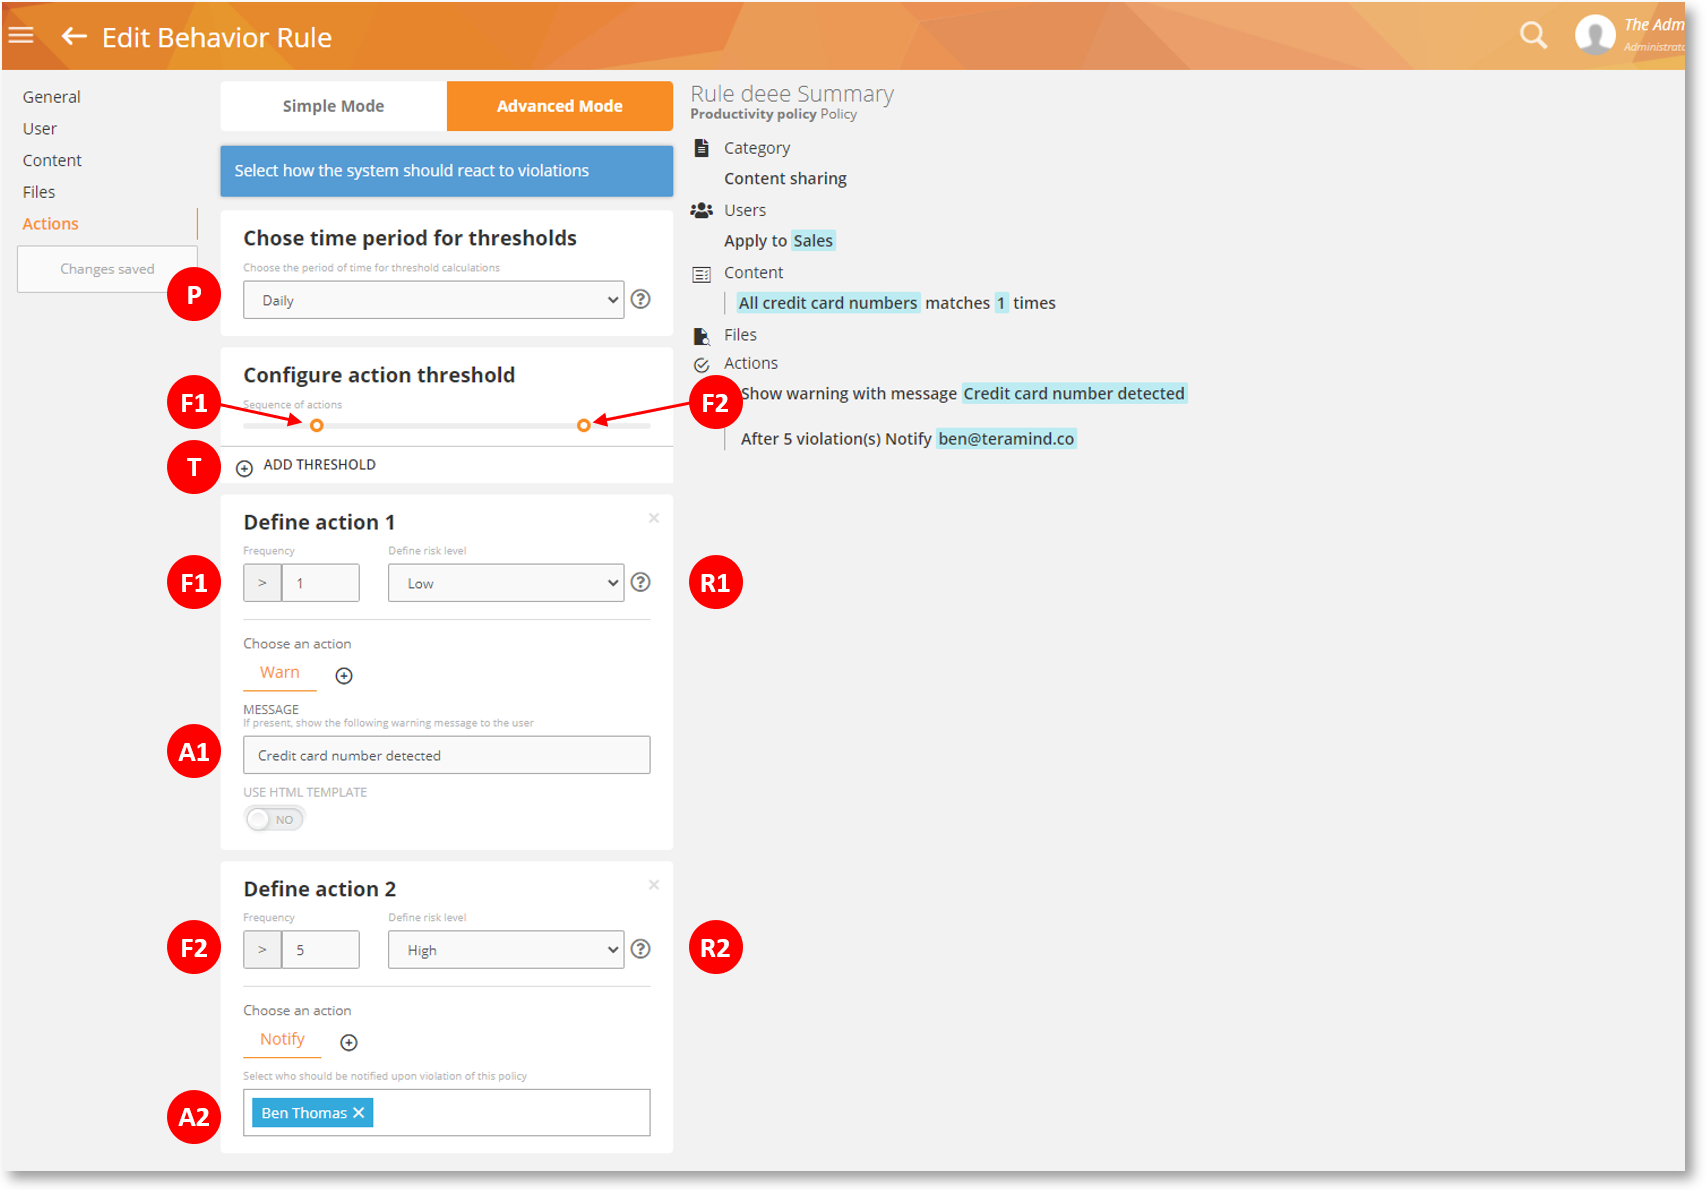Click the back arrow in header
Image resolution: width=1707 pixels, height=1190 pixels.
pos(73,37)
